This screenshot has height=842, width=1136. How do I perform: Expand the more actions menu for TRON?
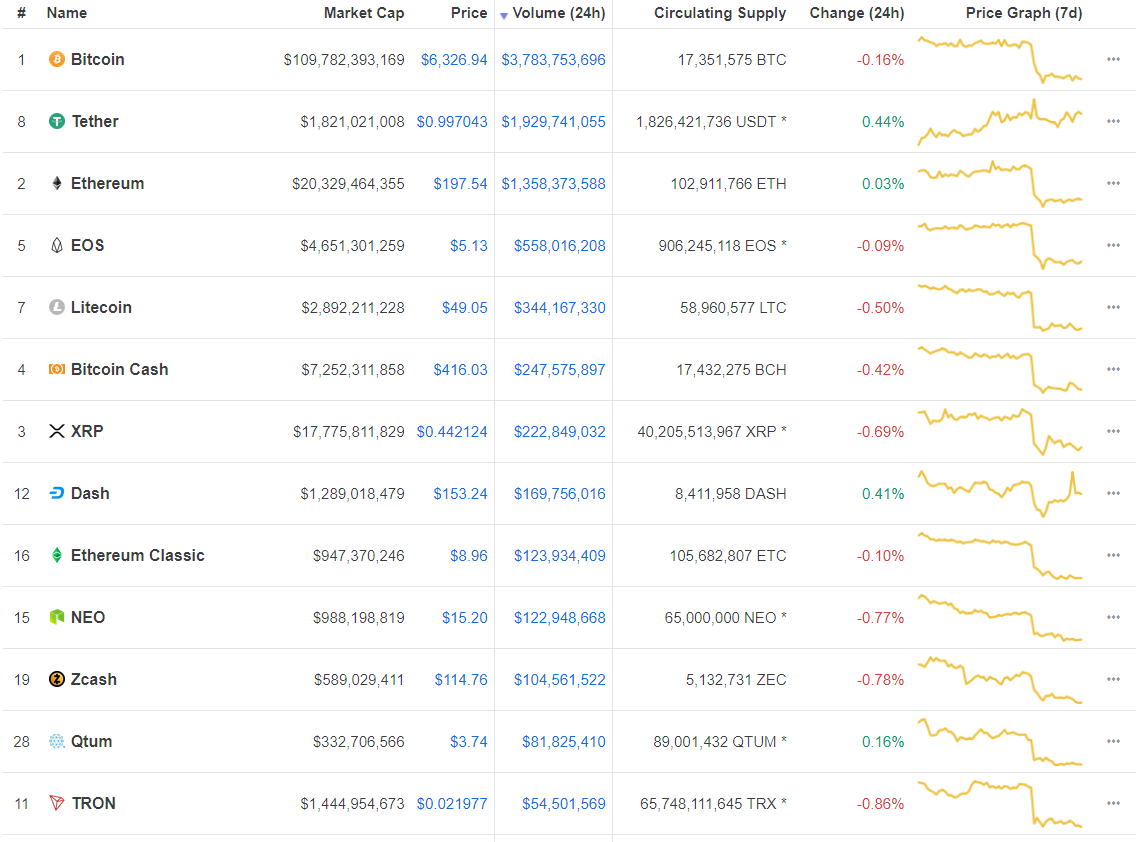(x=1113, y=804)
